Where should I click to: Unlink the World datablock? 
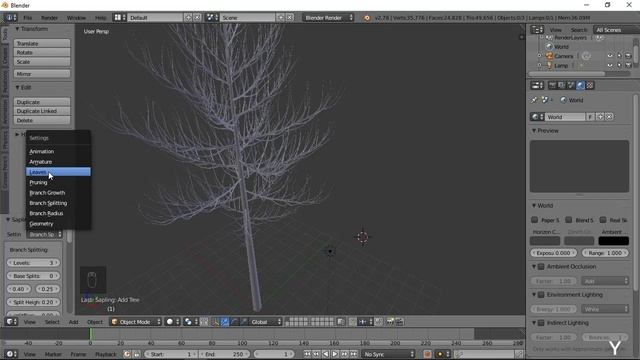pyautogui.click(x=609, y=117)
